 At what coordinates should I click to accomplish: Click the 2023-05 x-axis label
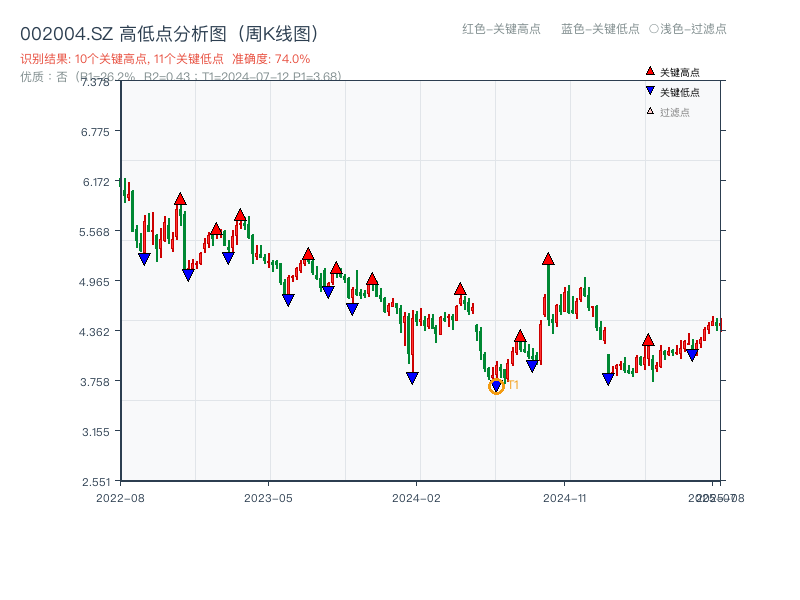[268, 497]
